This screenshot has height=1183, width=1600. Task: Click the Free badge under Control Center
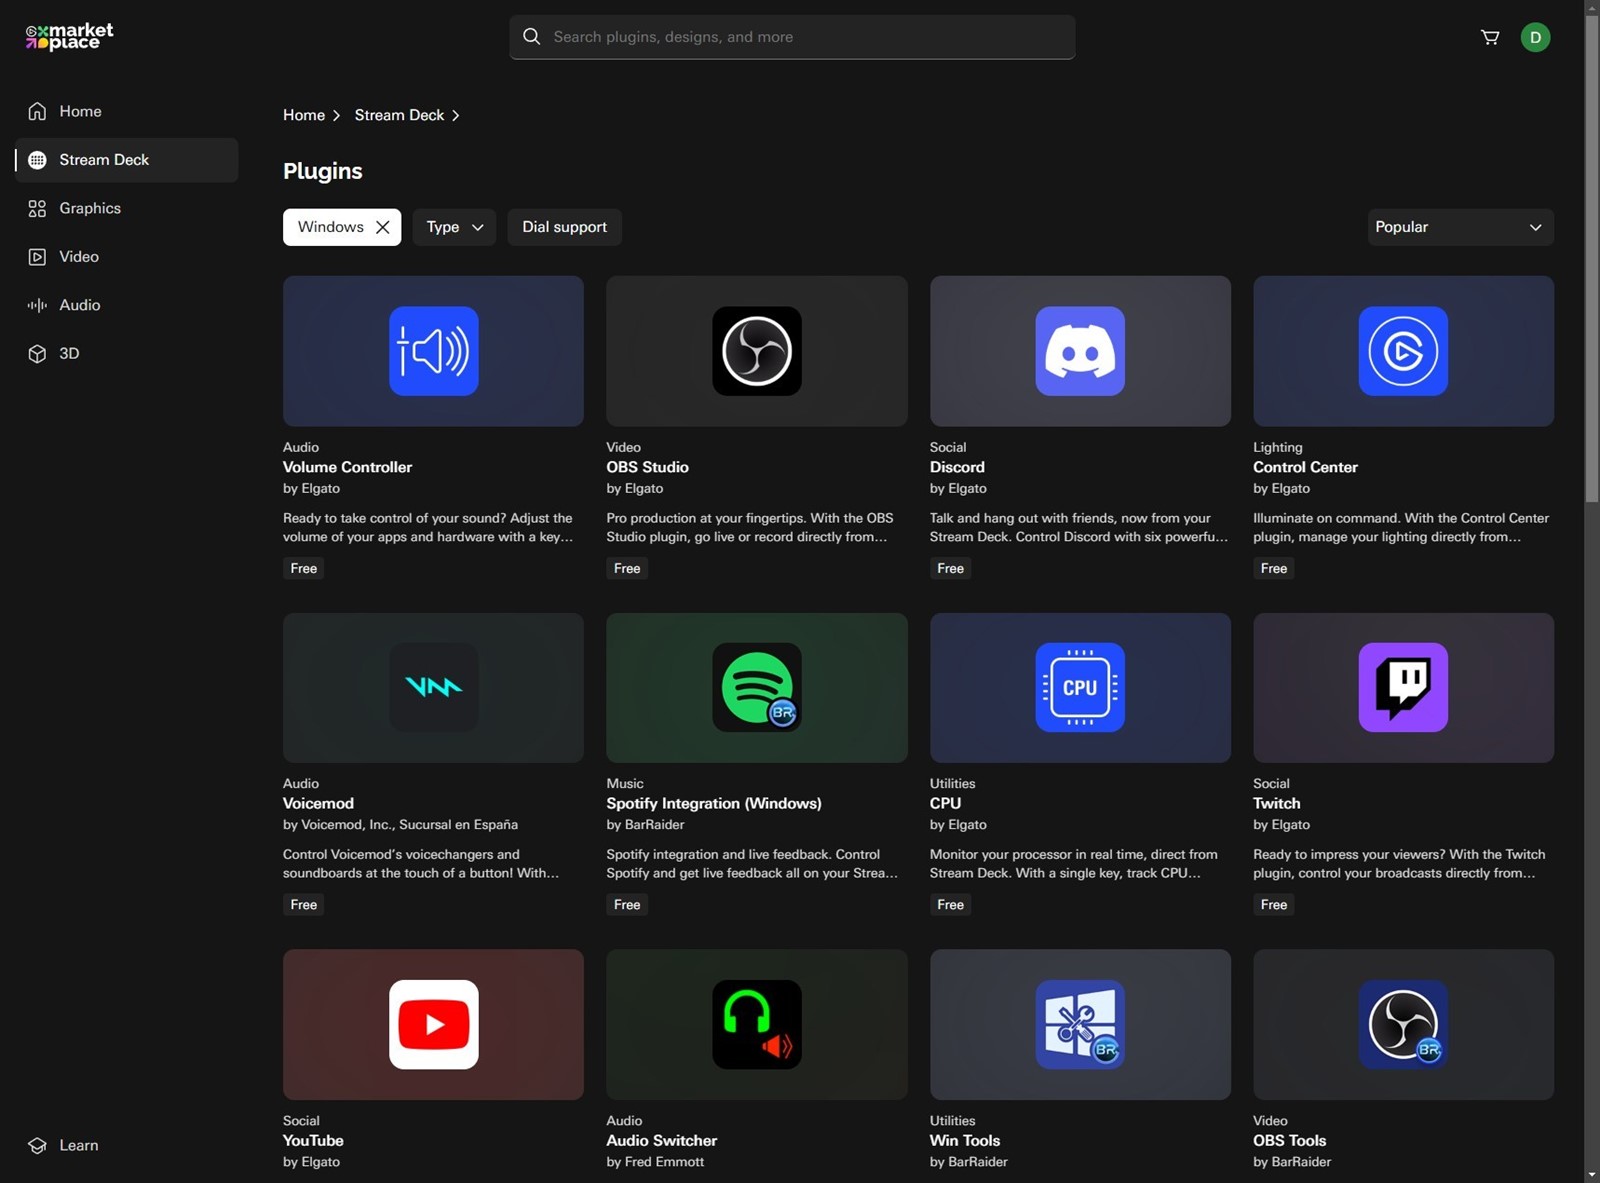pyautogui.click(x=1274, y=568)
